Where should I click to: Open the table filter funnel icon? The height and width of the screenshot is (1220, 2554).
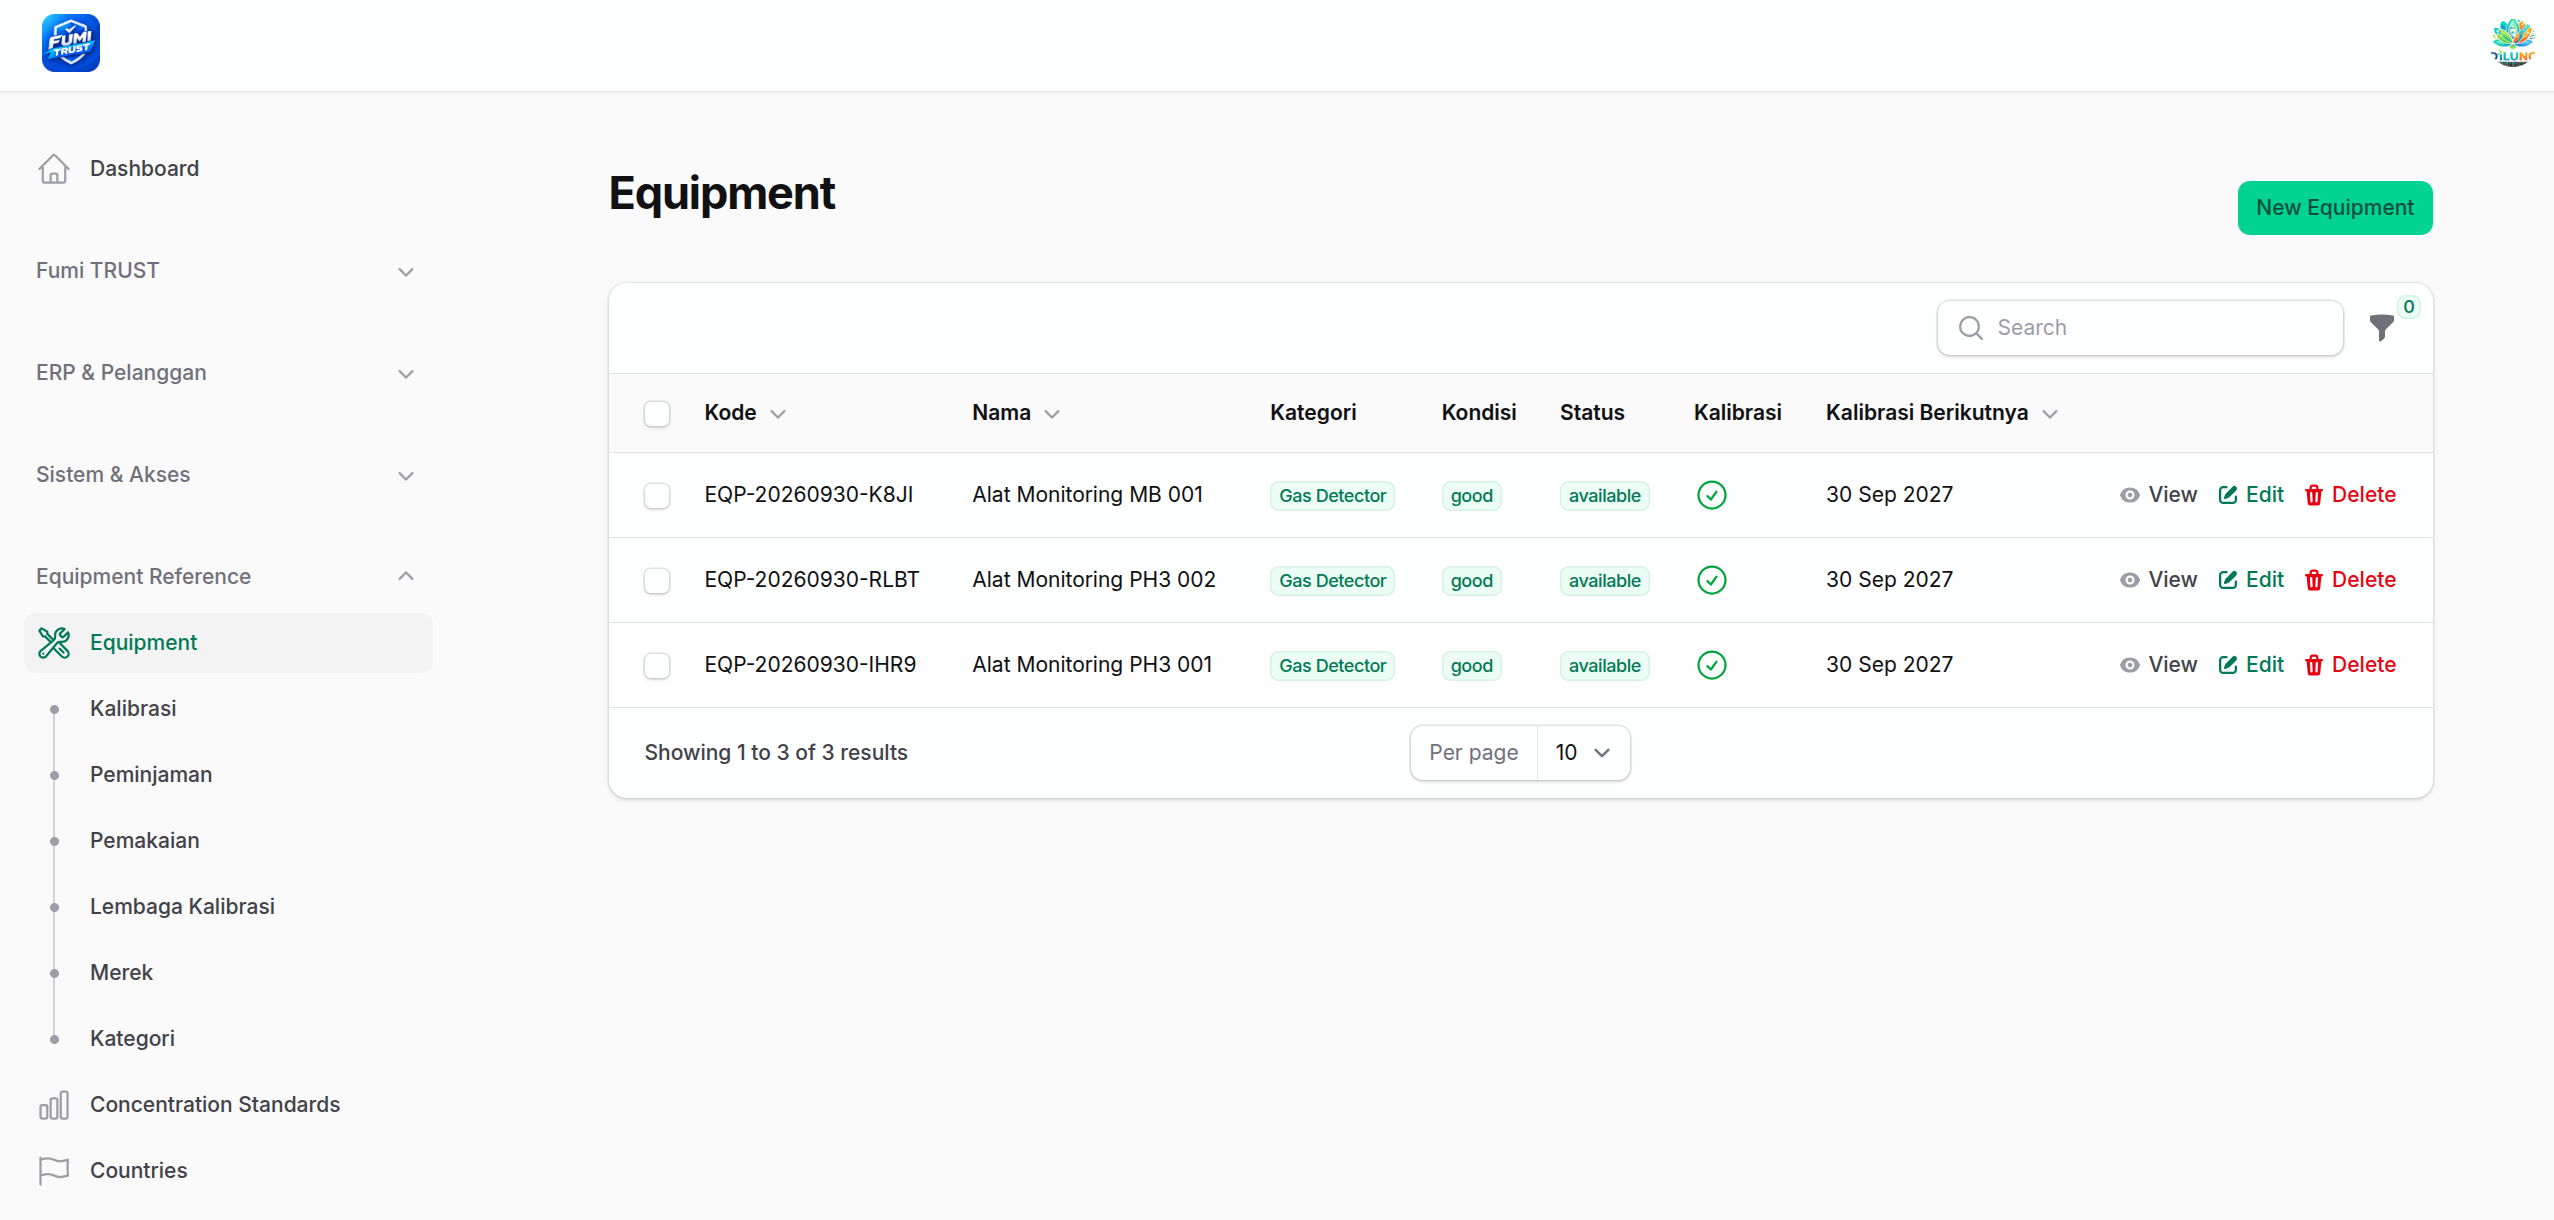pyautogui.click(x=2381, y=328)
